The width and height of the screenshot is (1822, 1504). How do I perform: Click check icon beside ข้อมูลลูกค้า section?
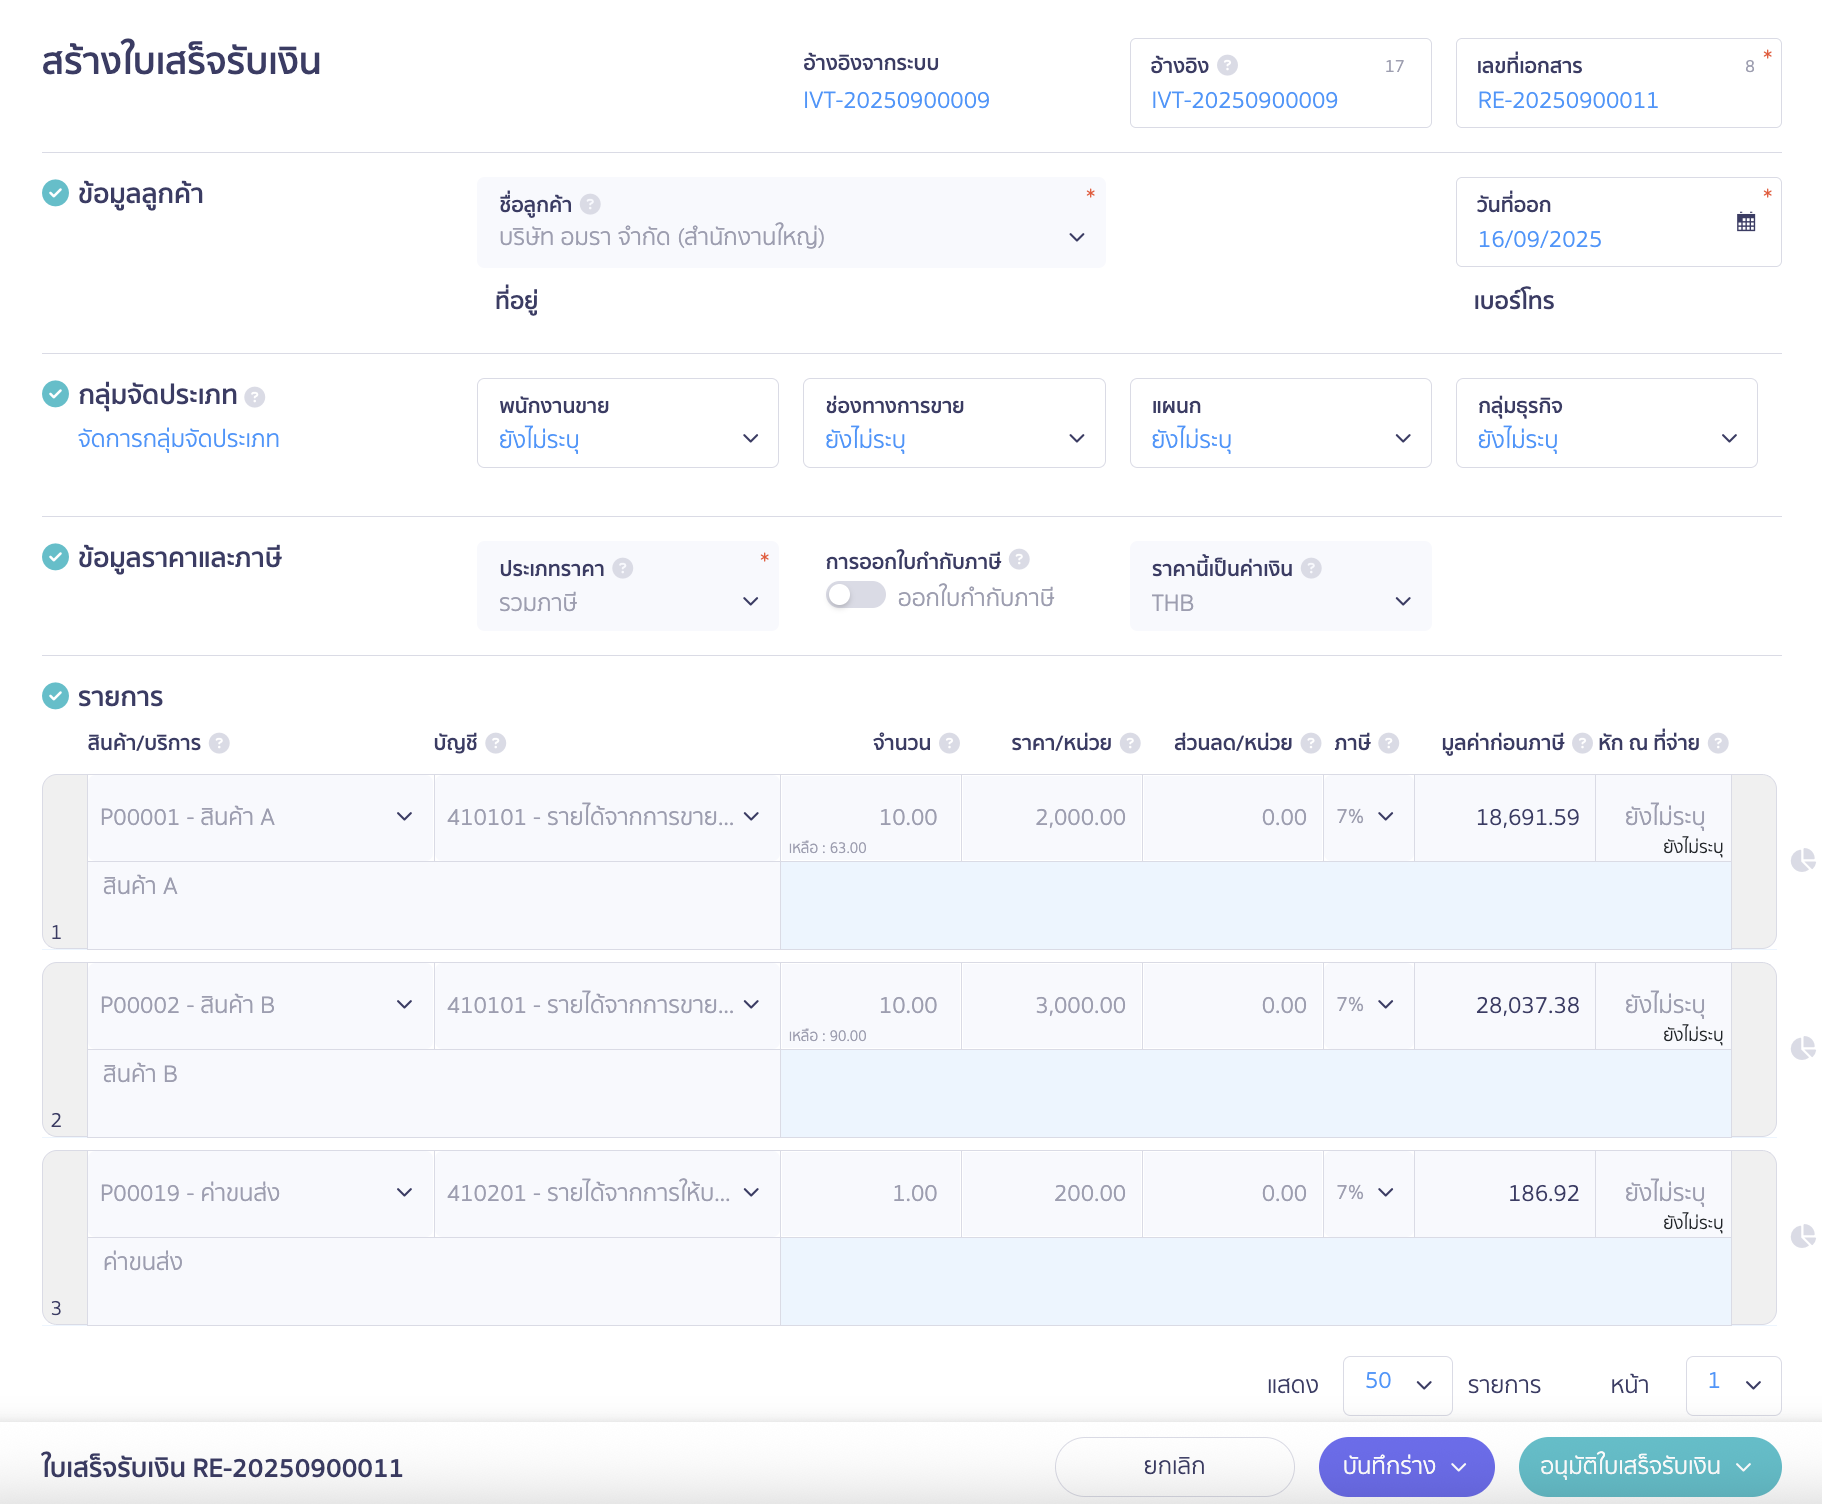point(55,193)
